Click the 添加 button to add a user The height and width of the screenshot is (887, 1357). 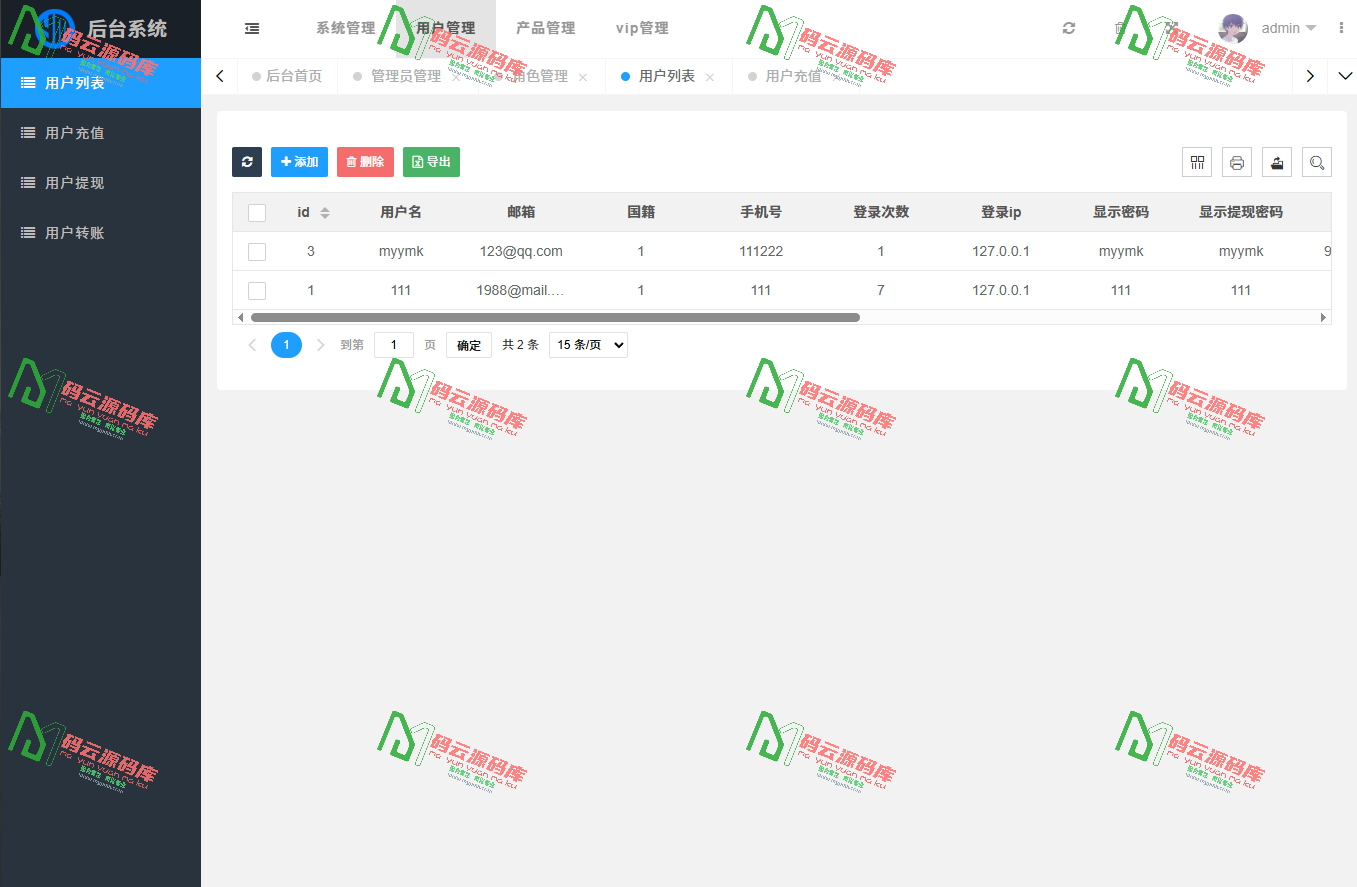(299, 161)
